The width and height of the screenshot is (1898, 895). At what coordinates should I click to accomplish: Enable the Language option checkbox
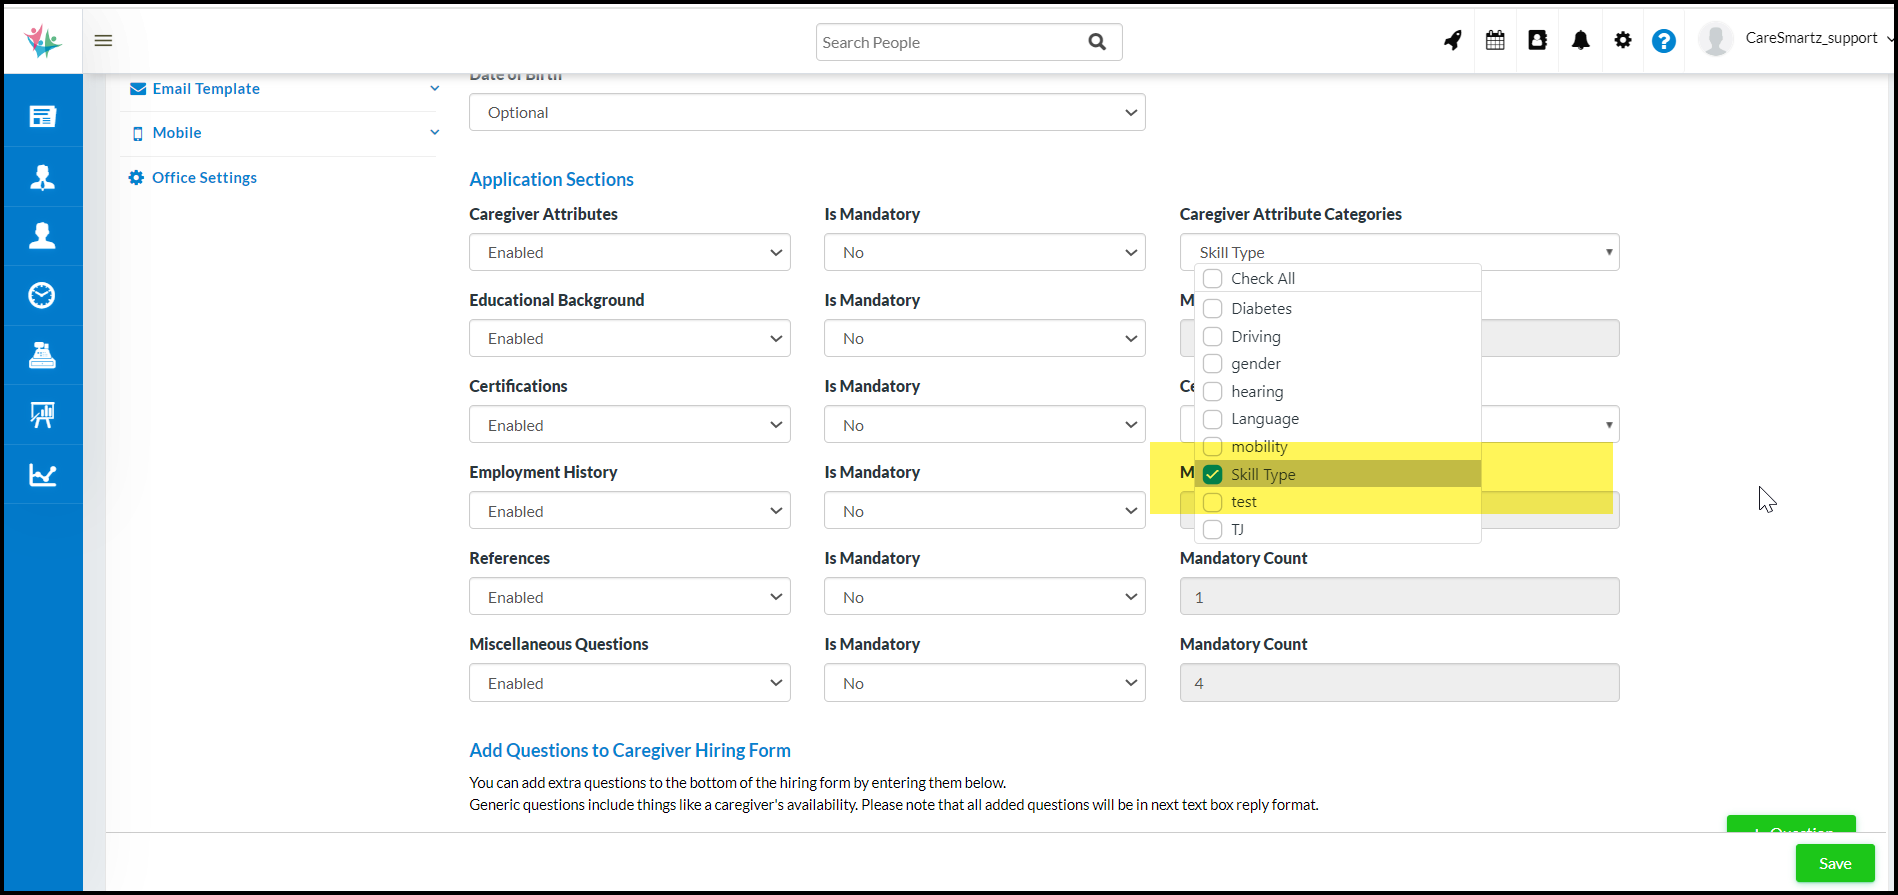1212,419
